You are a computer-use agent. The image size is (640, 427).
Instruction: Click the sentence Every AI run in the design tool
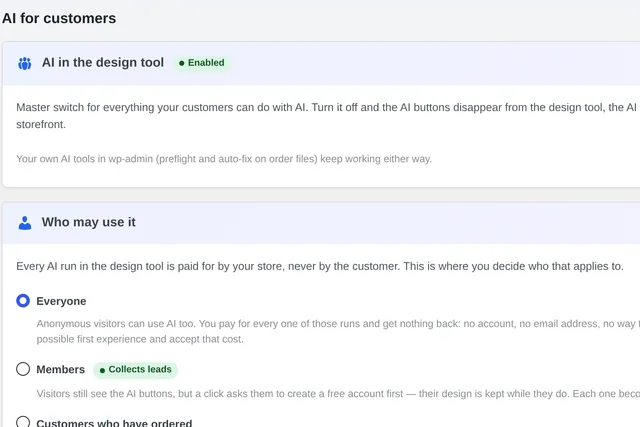click(x=320, y=267)
